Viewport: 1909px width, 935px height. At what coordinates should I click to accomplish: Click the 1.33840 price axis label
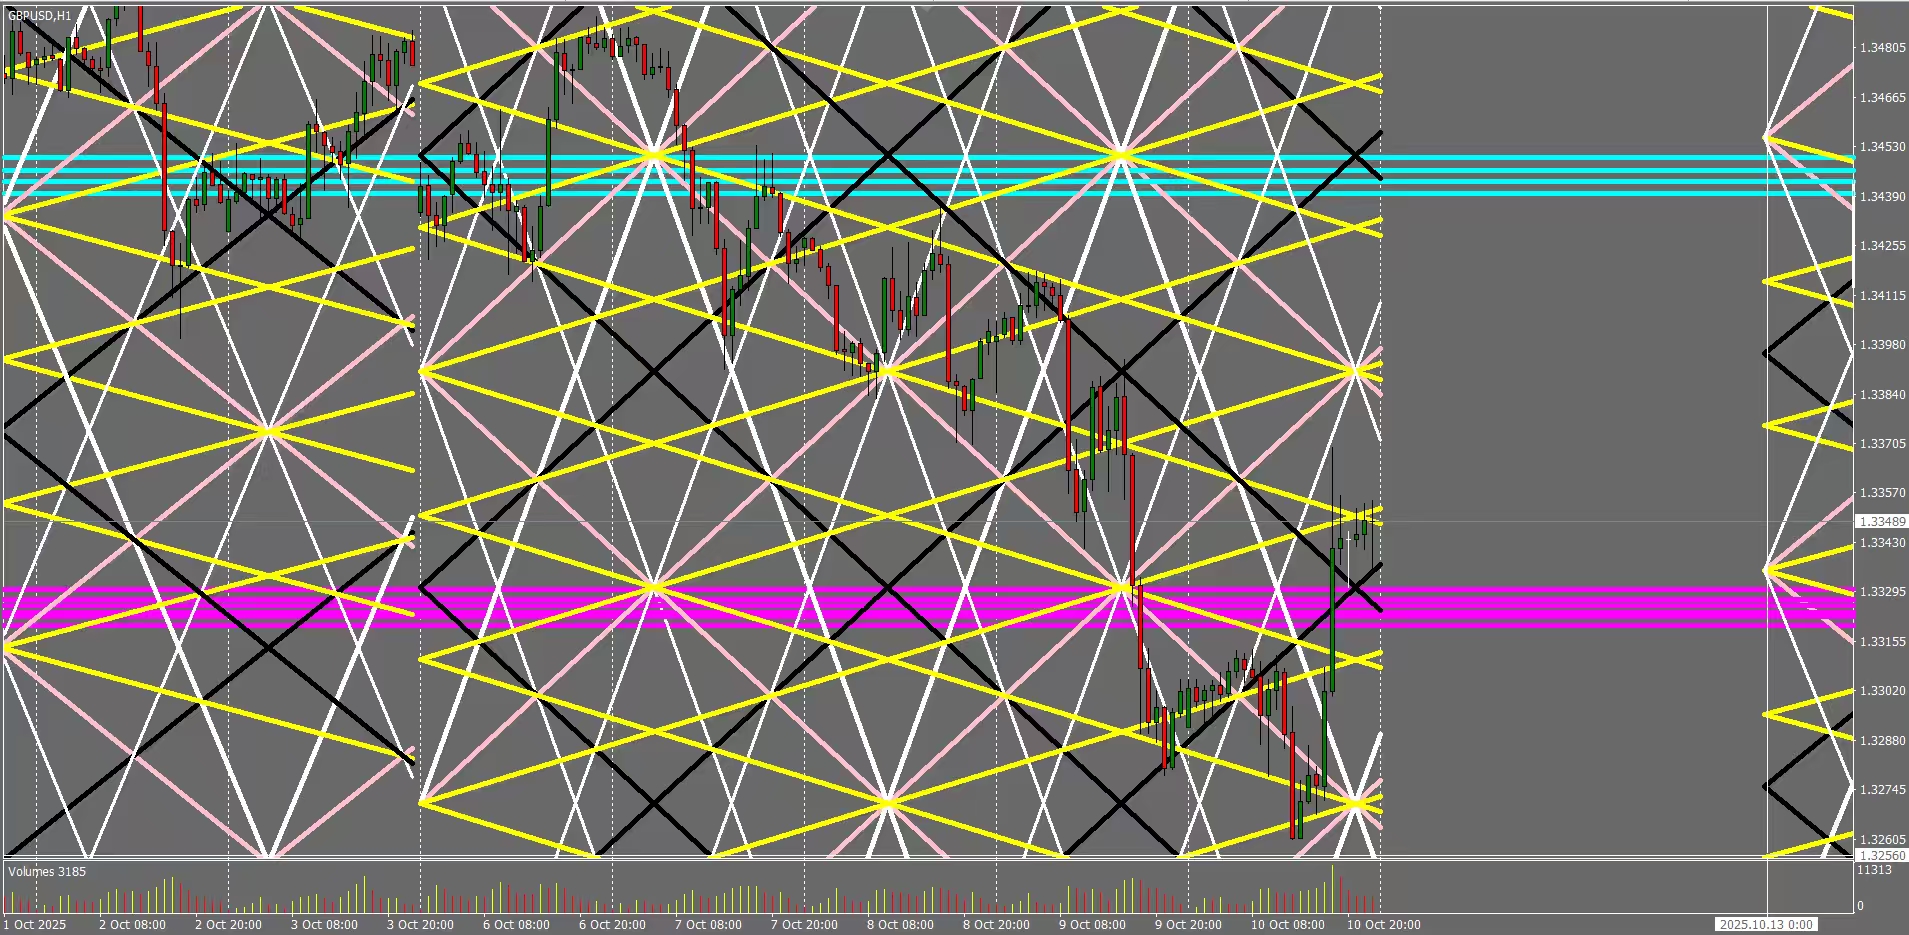coord(1882,395)
